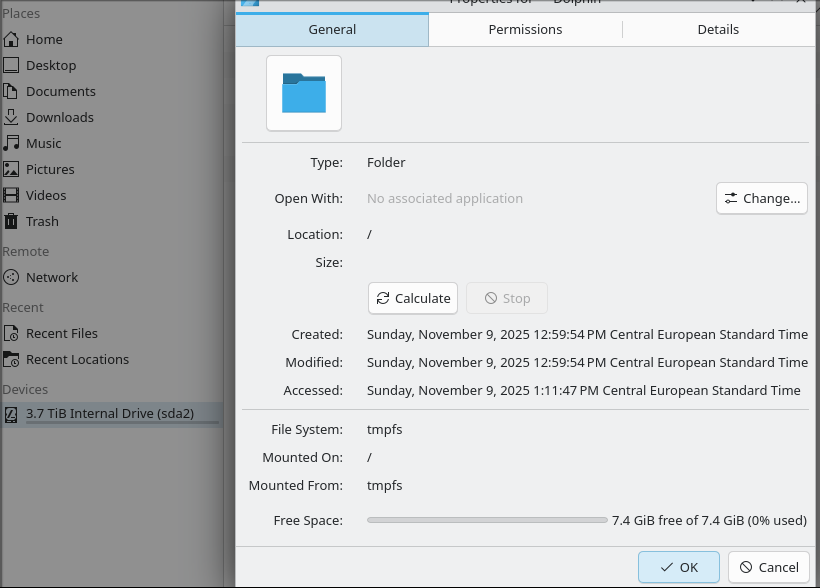Click Calculate to compute folder size
The height and width of the screenshot is (588, 820).
coord(413,298)
